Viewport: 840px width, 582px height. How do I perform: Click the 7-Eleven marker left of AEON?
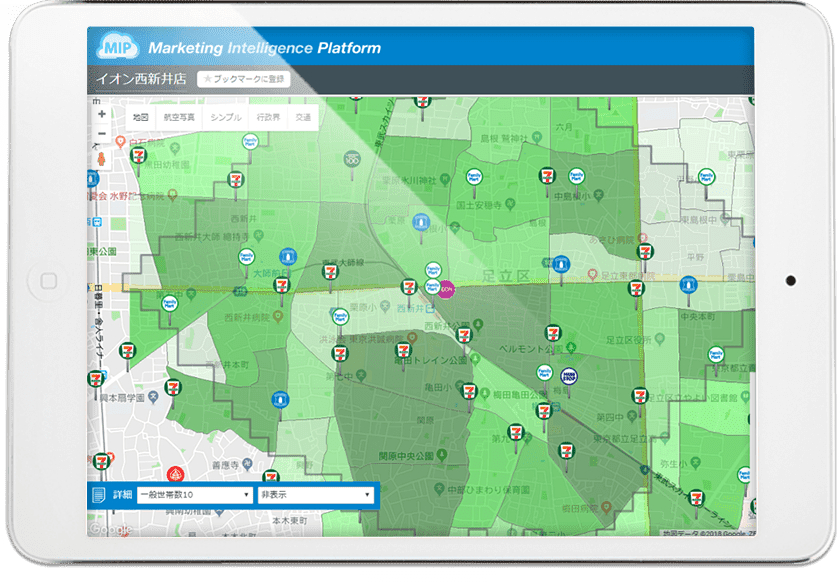coord(409,287)
